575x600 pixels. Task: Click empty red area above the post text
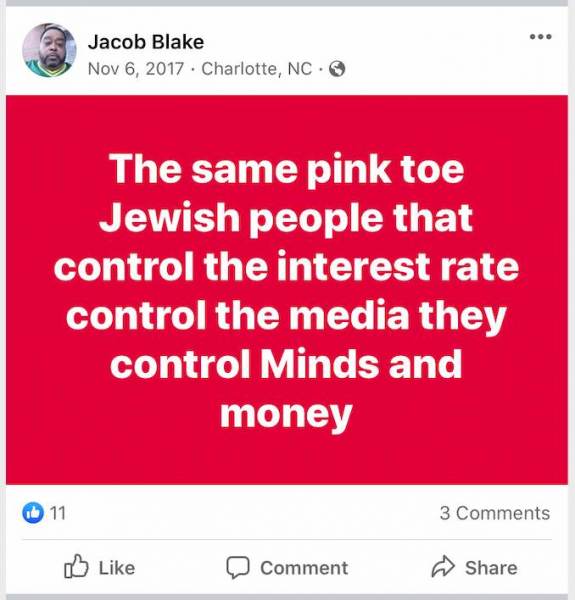click(287, 122)
